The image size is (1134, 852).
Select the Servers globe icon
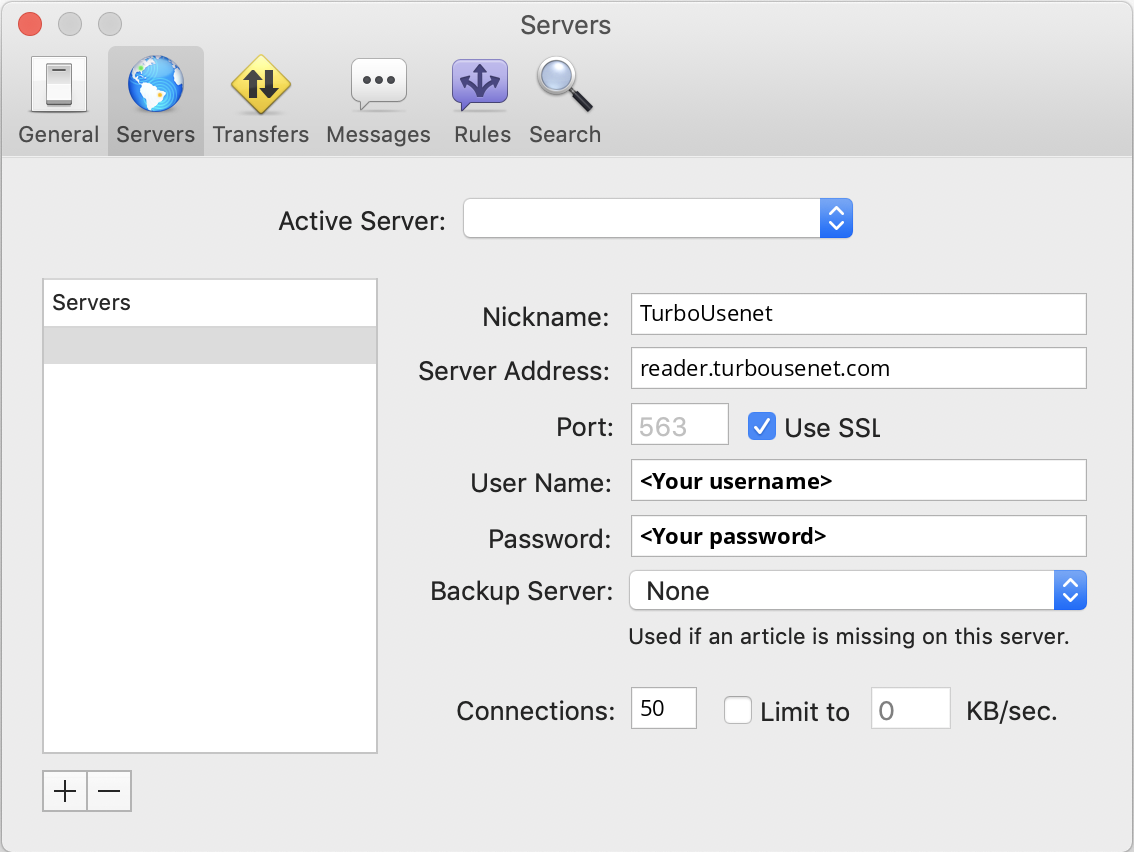click(x=155, y=85)
